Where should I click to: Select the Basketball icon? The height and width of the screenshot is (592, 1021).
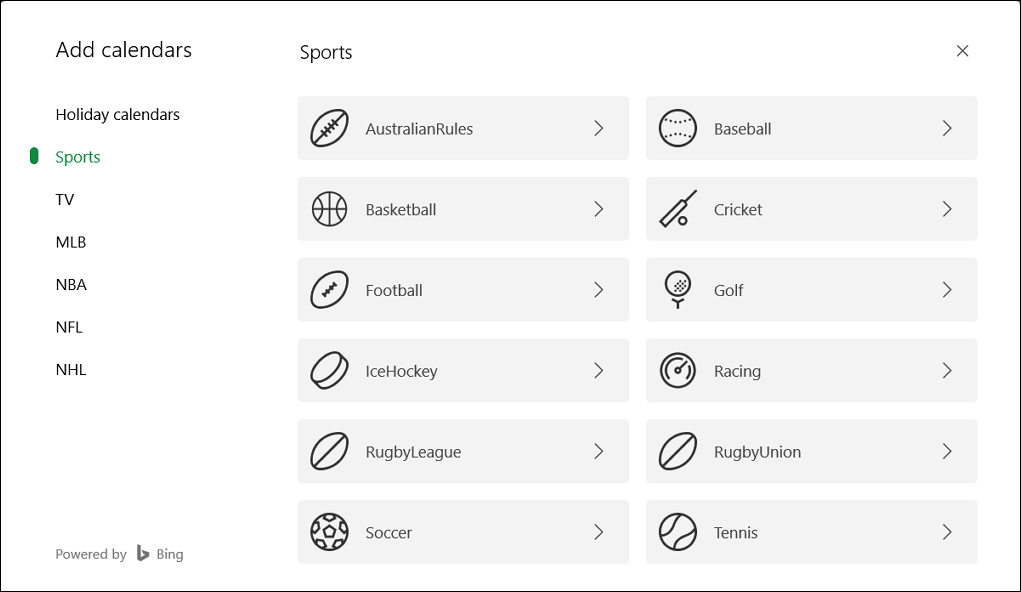tap(328, 209)
